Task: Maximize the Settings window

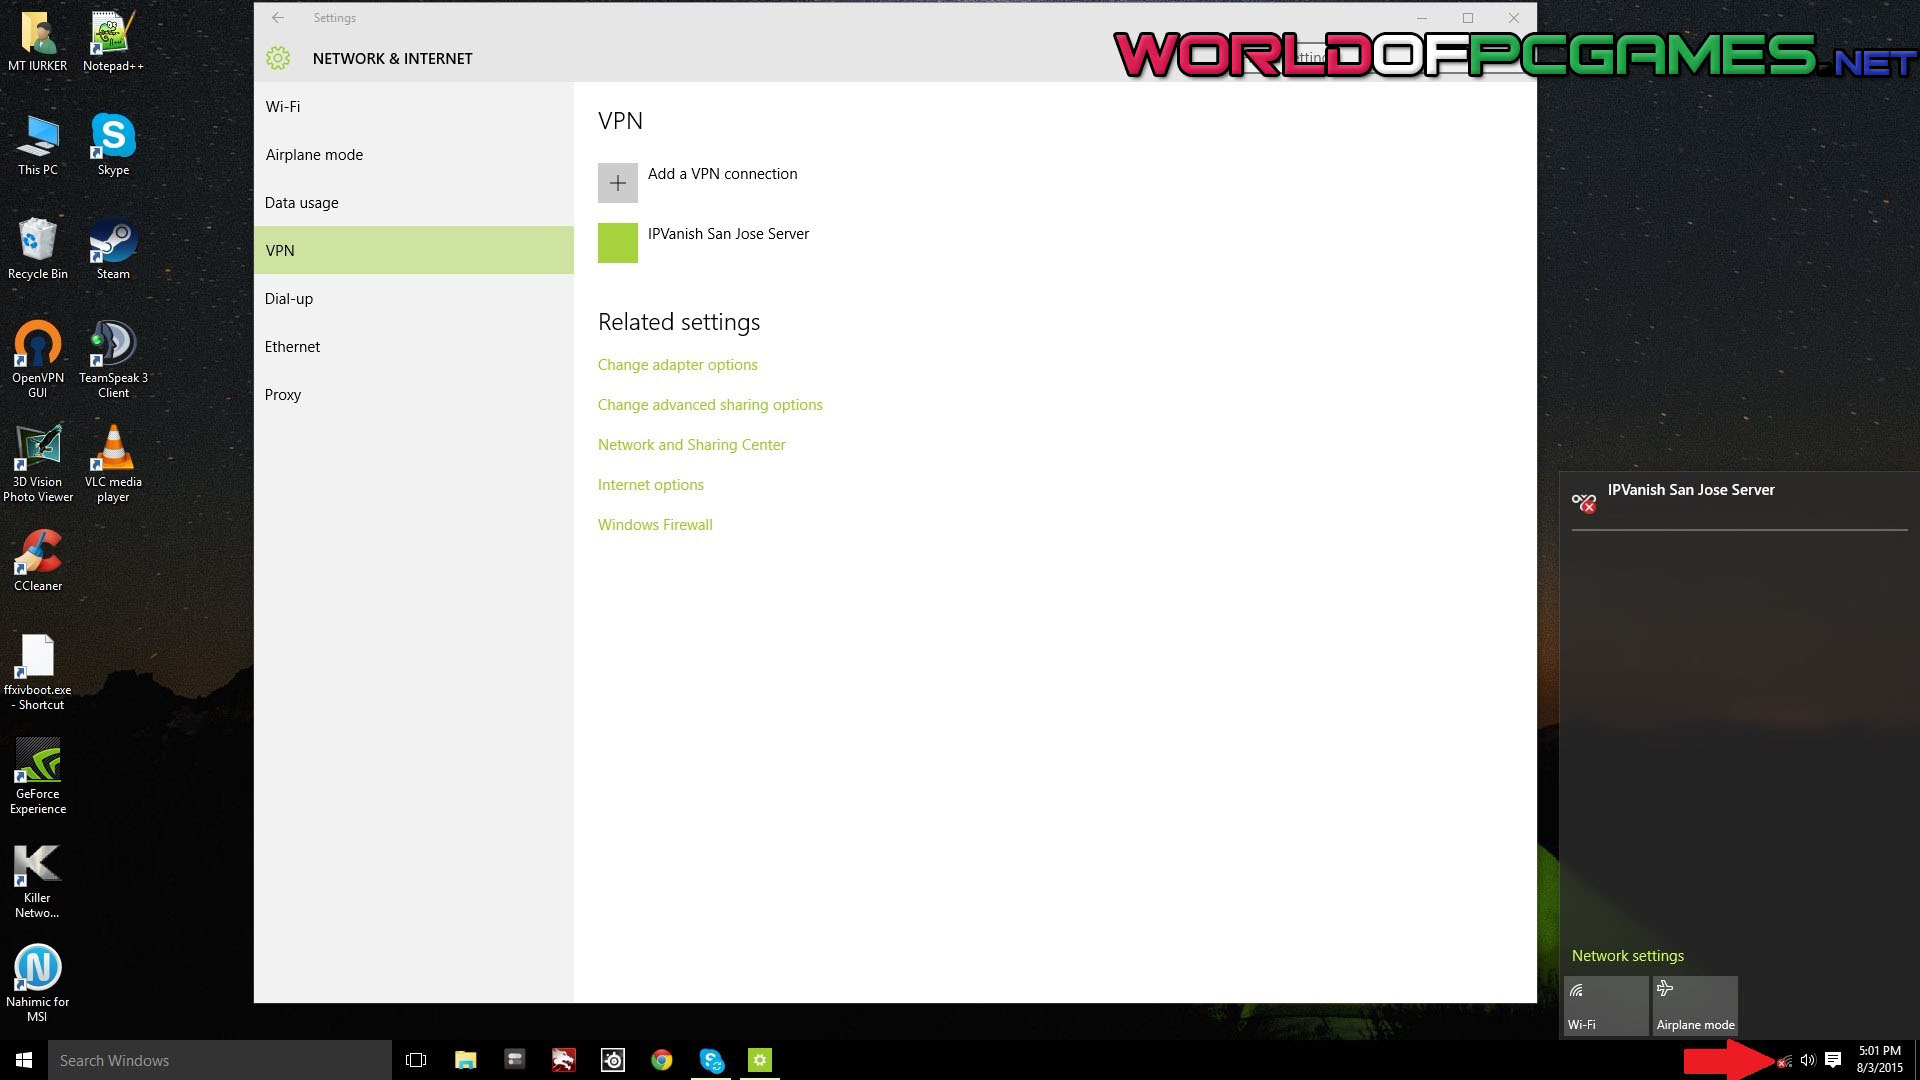Action: [1468, 18]
